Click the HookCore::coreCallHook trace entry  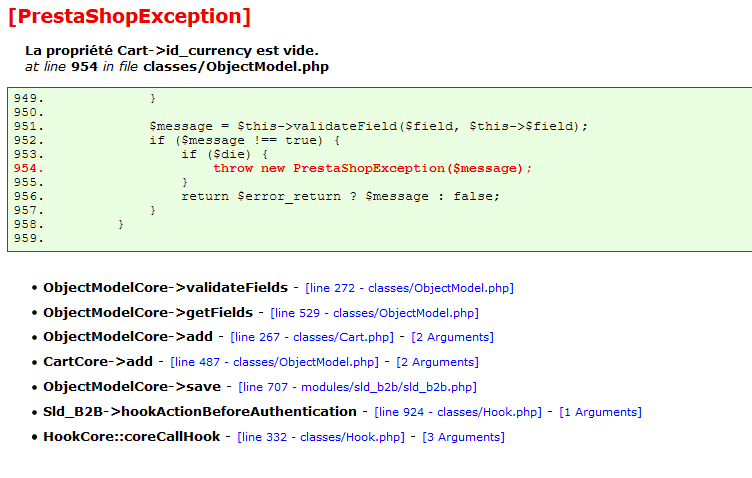[131, 436]
